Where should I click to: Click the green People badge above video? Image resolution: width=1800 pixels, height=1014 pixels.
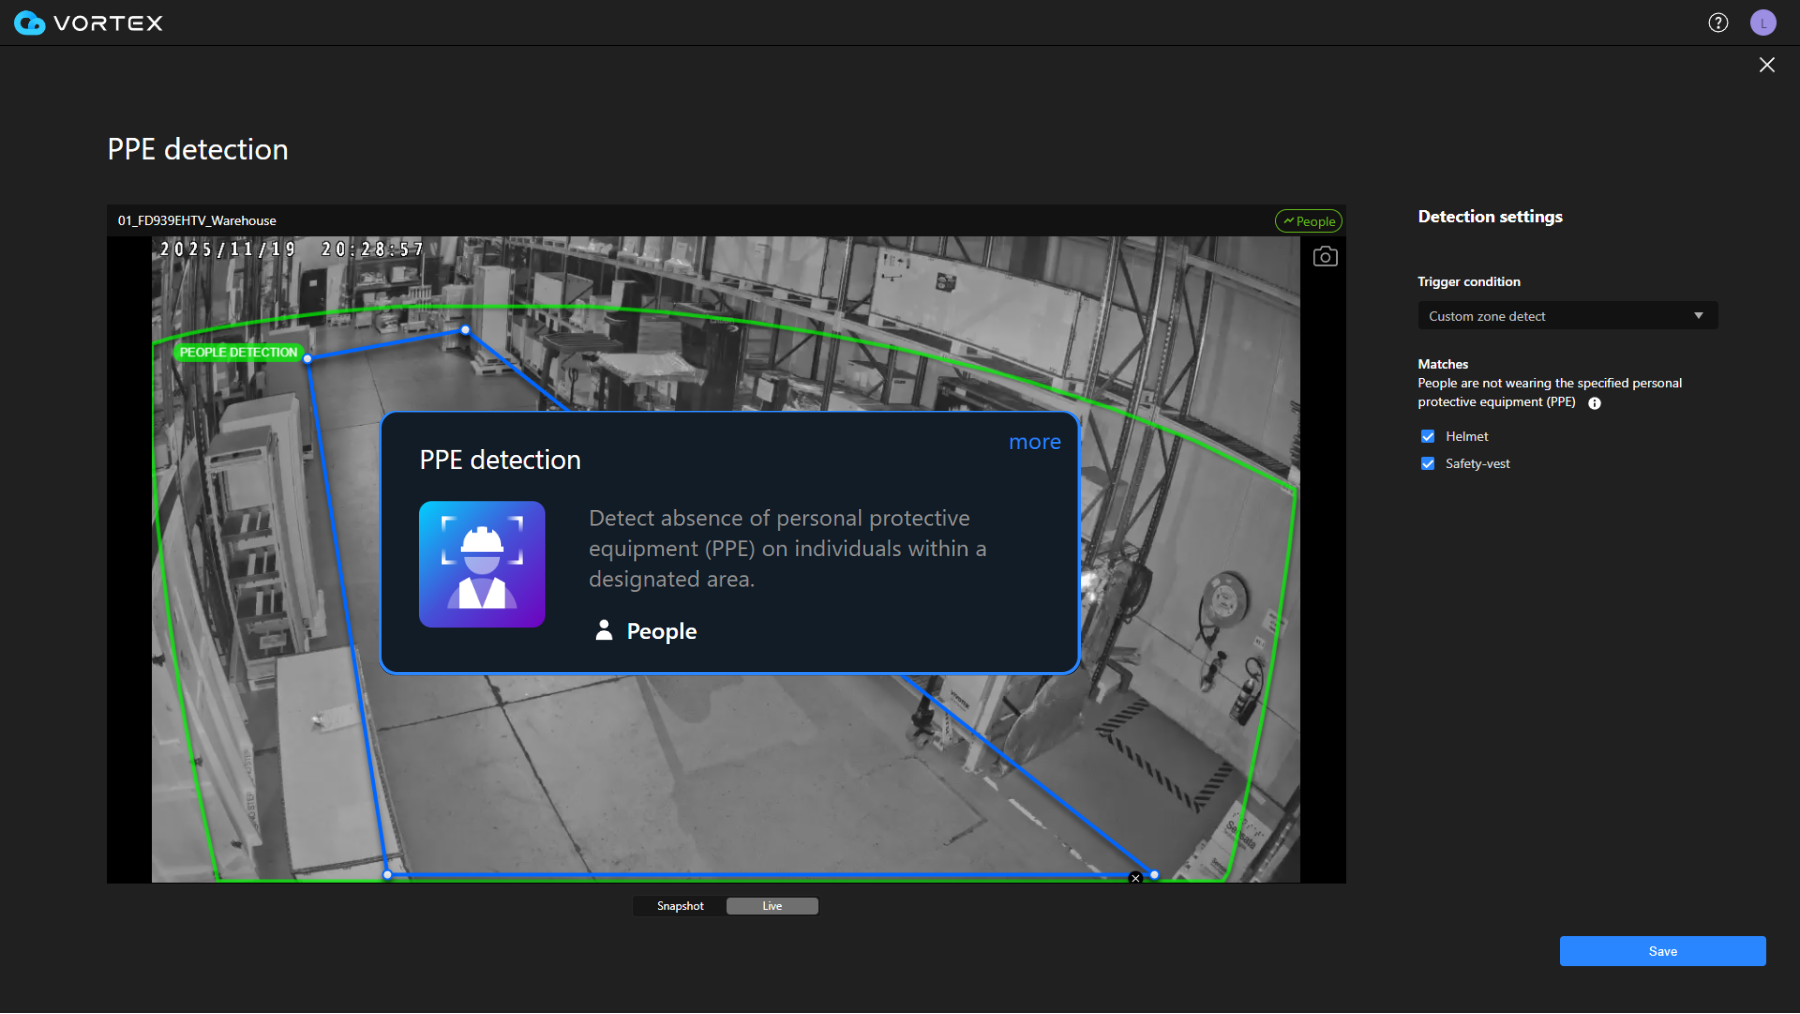coord(1308,221)
